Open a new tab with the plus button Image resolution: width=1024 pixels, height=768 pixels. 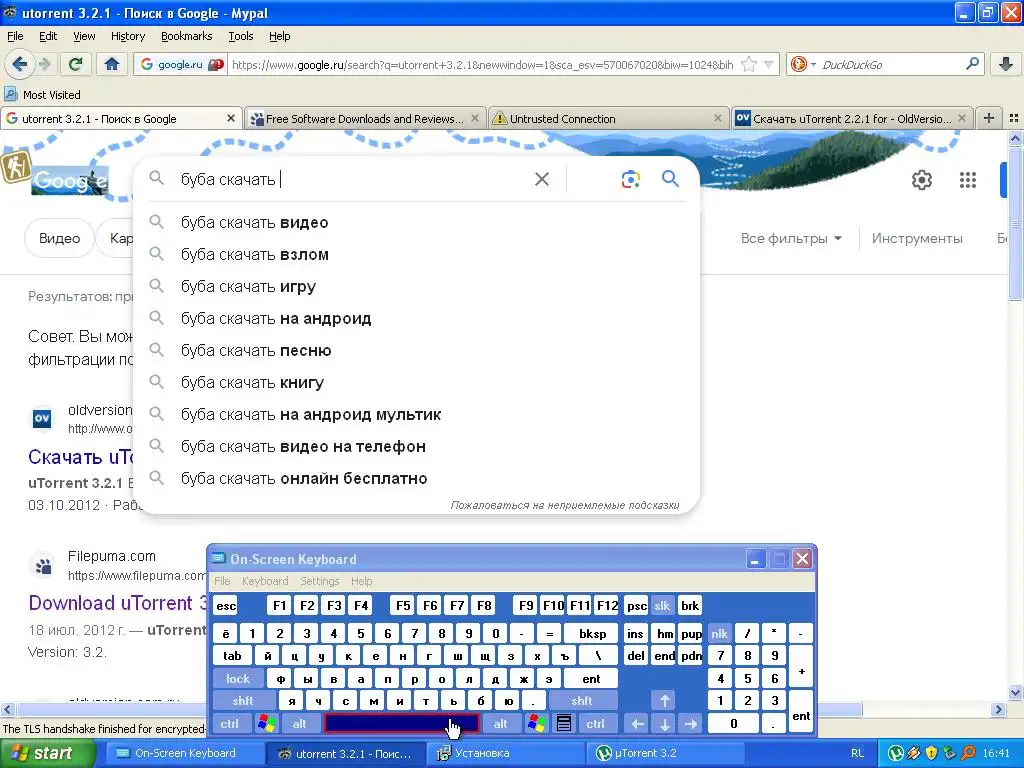(989, 118)
